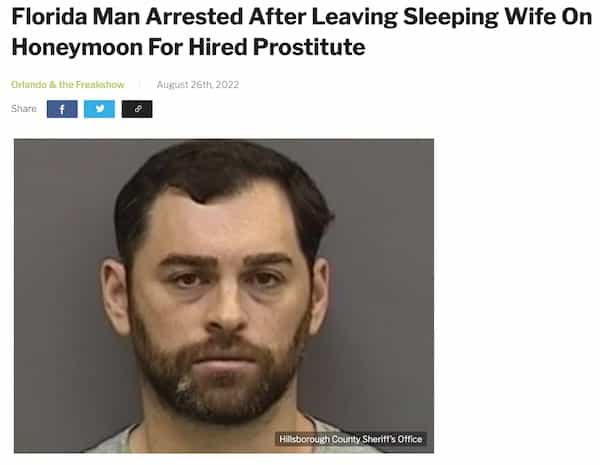Click the "Florida Man Arrested" headline
Viewport: 600px width, 465px height.
pyautogui.click(x=302, y=32)
